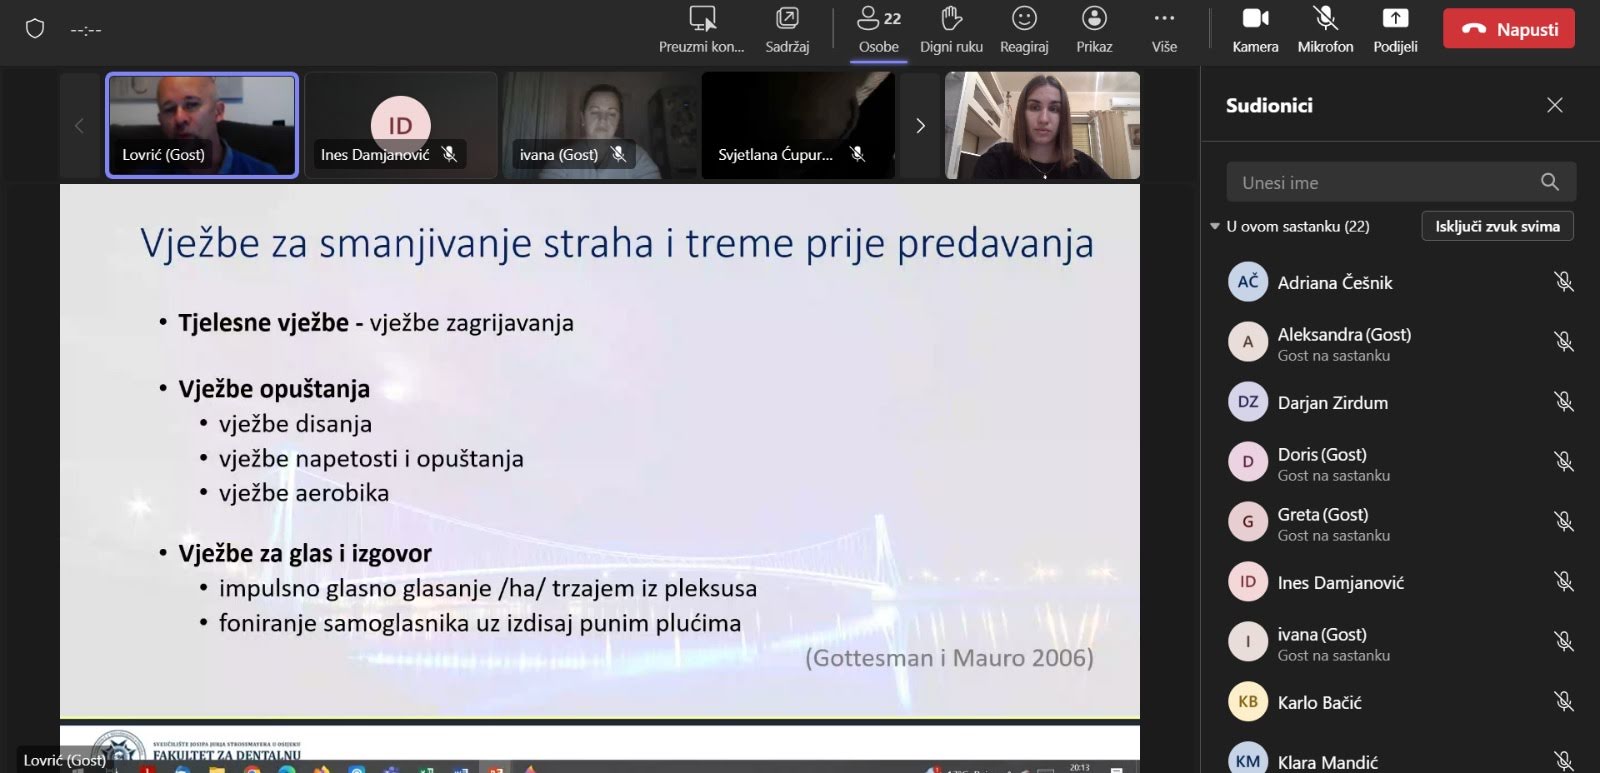
Task: Toggle microphone for Adriana Češnik
Action: coord(1564,282)
